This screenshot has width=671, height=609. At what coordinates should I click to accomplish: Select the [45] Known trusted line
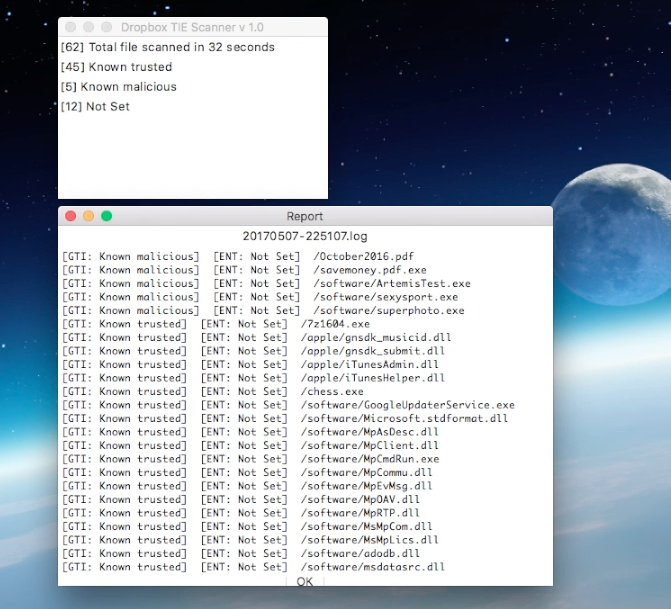coord(116,67)
